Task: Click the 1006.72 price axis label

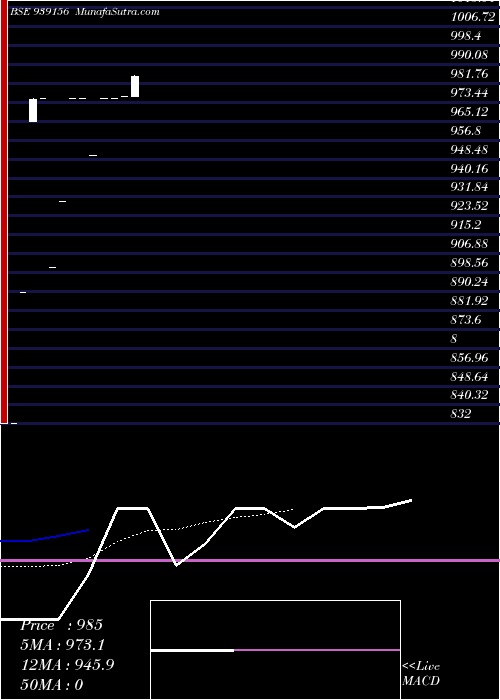Action: click(473, 17)
